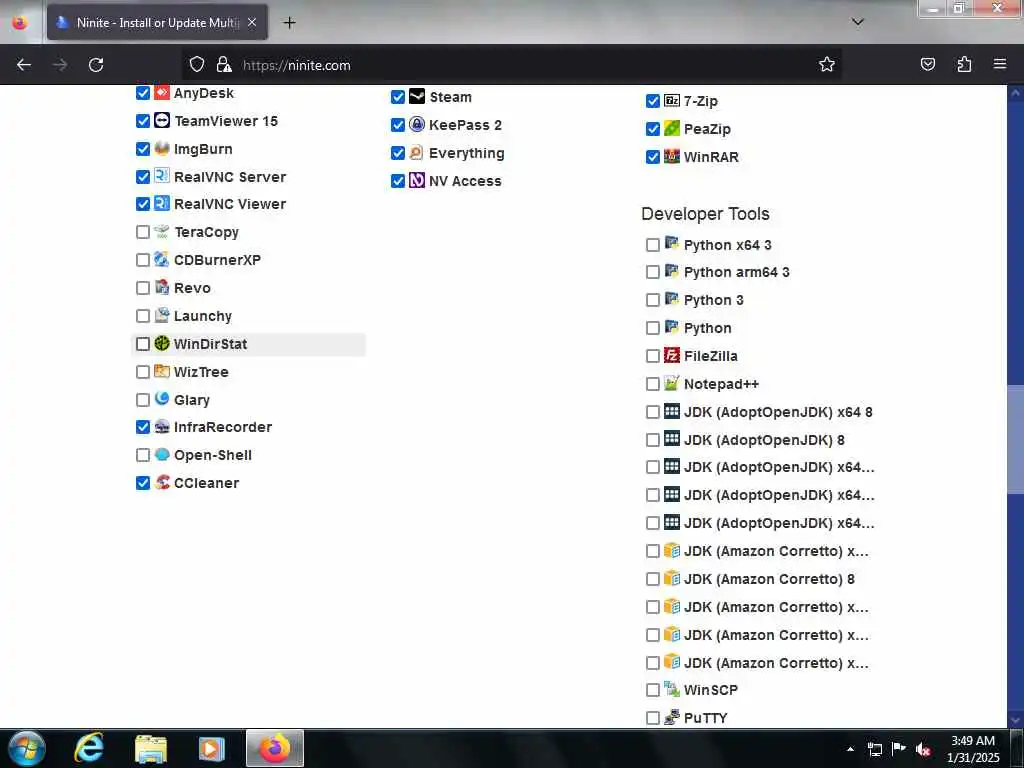1024x768 pixels.
Task: Click the WinRAR books icon
Action: [x=672, y=157]
